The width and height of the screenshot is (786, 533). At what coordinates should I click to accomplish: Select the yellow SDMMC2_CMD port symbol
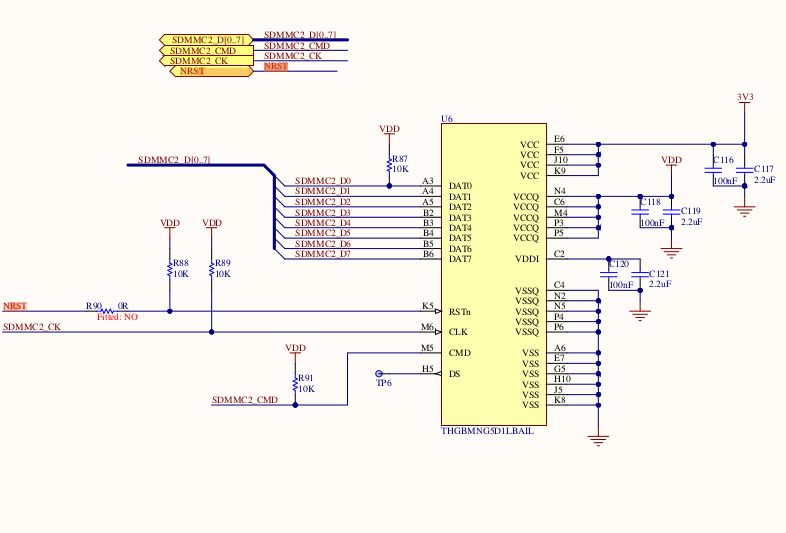pyautogui.click(x=207, y=50)
